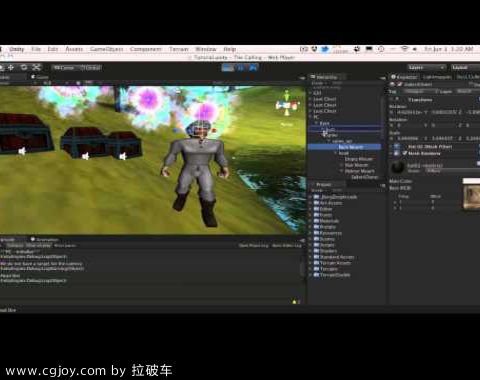Image resolution: width=480 pixels, height=380 pixels.
Task: Open the Layers dropdown
Action: click(x=426, y=68)
